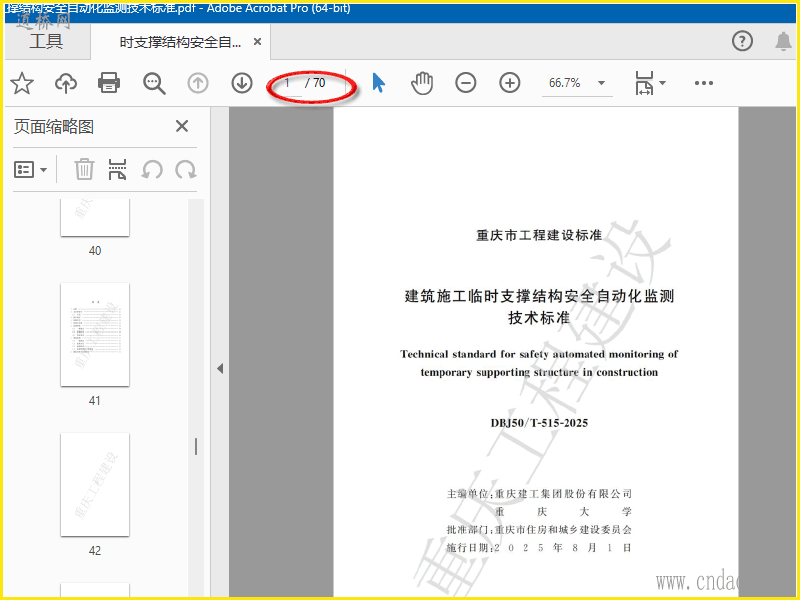Open fit page options dropdown arrow

coord(662,83)
